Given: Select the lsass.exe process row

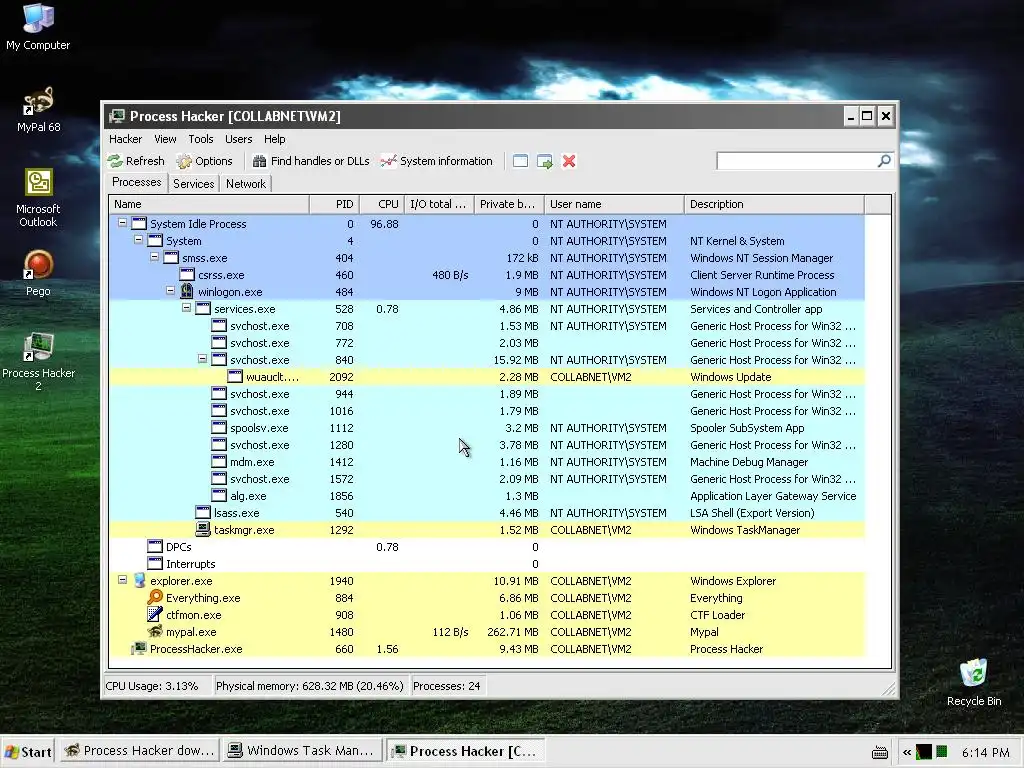Looking at the screenshot, I should click(487, 513).
